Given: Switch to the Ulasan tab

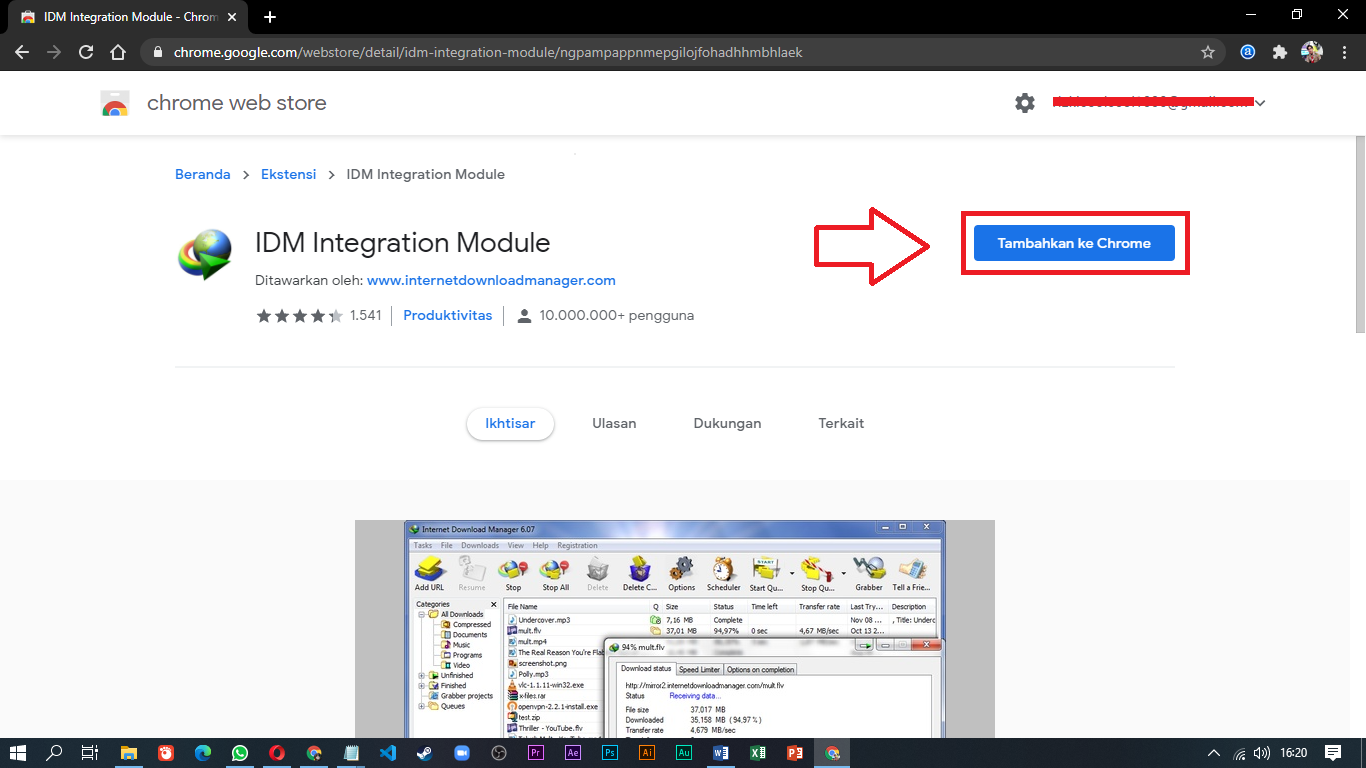Looking at the screenshot, I should click(x=614, y=423).
